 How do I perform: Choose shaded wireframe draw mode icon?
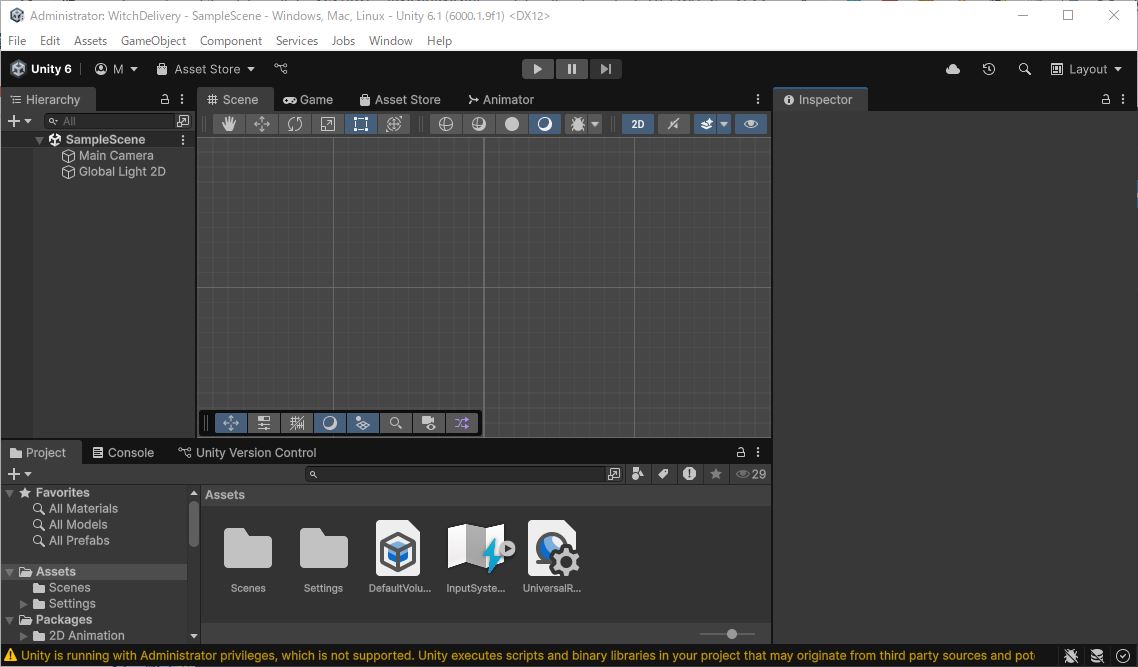(478, 124)
